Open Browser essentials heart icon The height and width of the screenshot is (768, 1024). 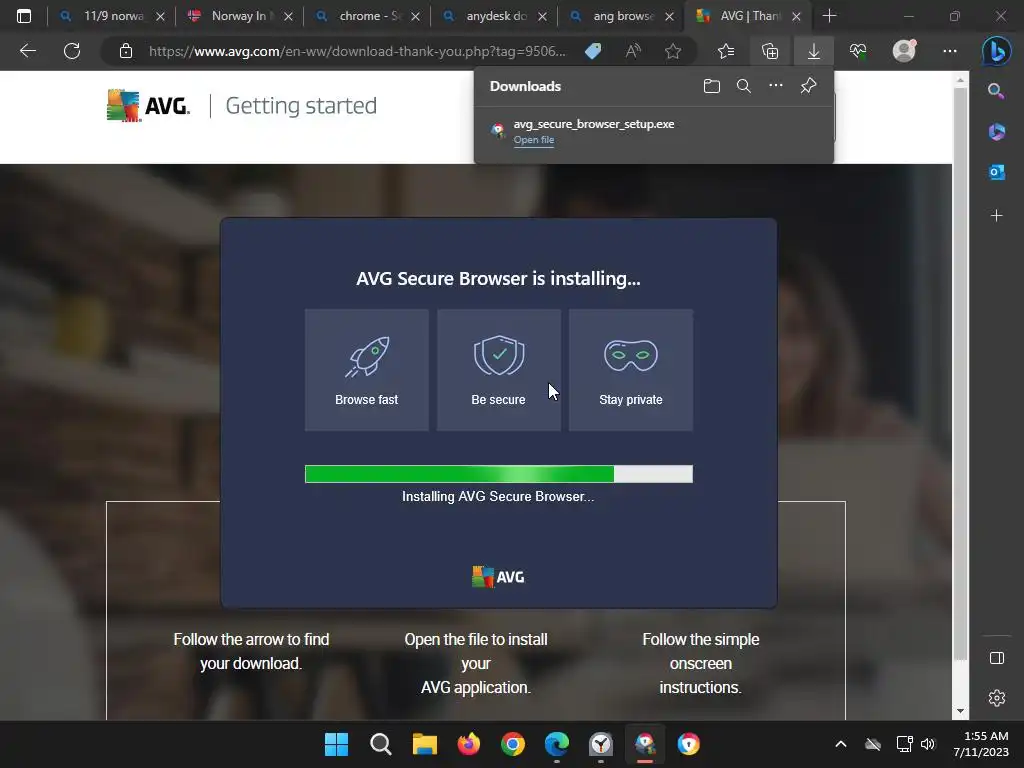tap(858, 51)
